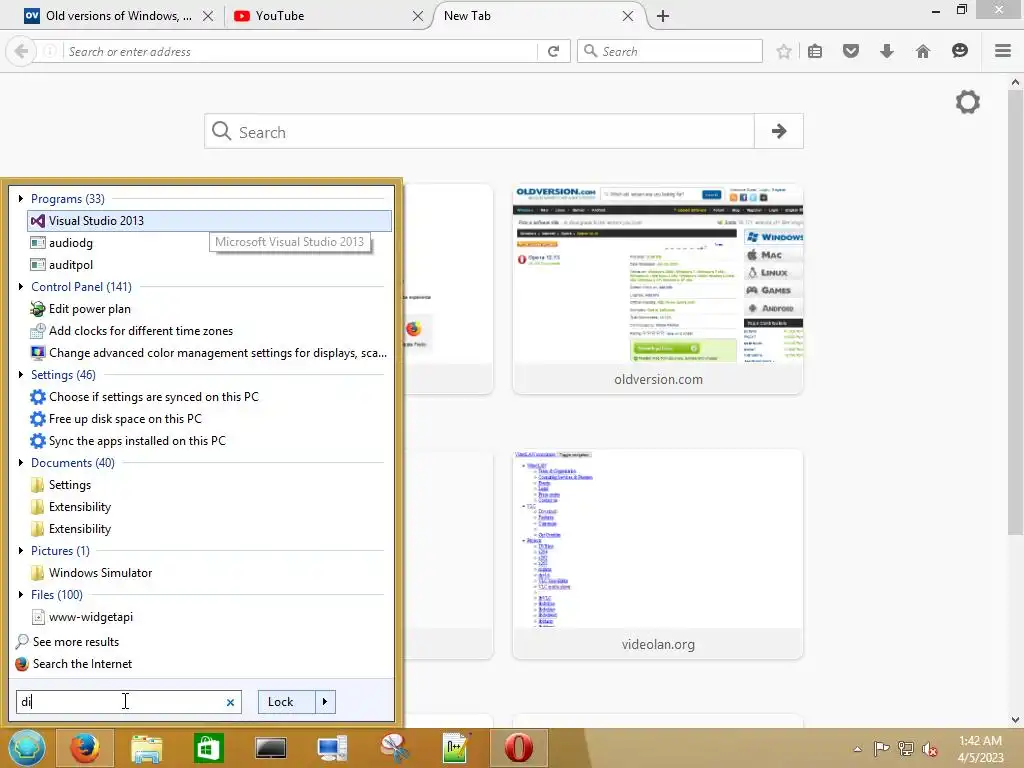Expand the Pictures (1) group

click(21, 551)
